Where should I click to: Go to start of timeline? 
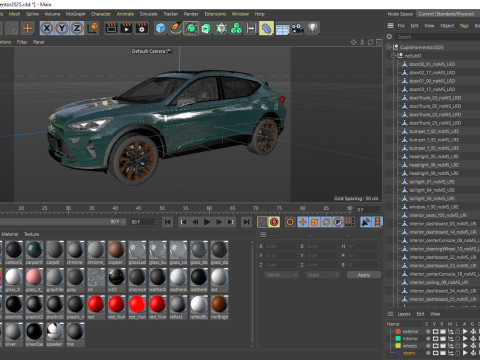click(168, 222)
